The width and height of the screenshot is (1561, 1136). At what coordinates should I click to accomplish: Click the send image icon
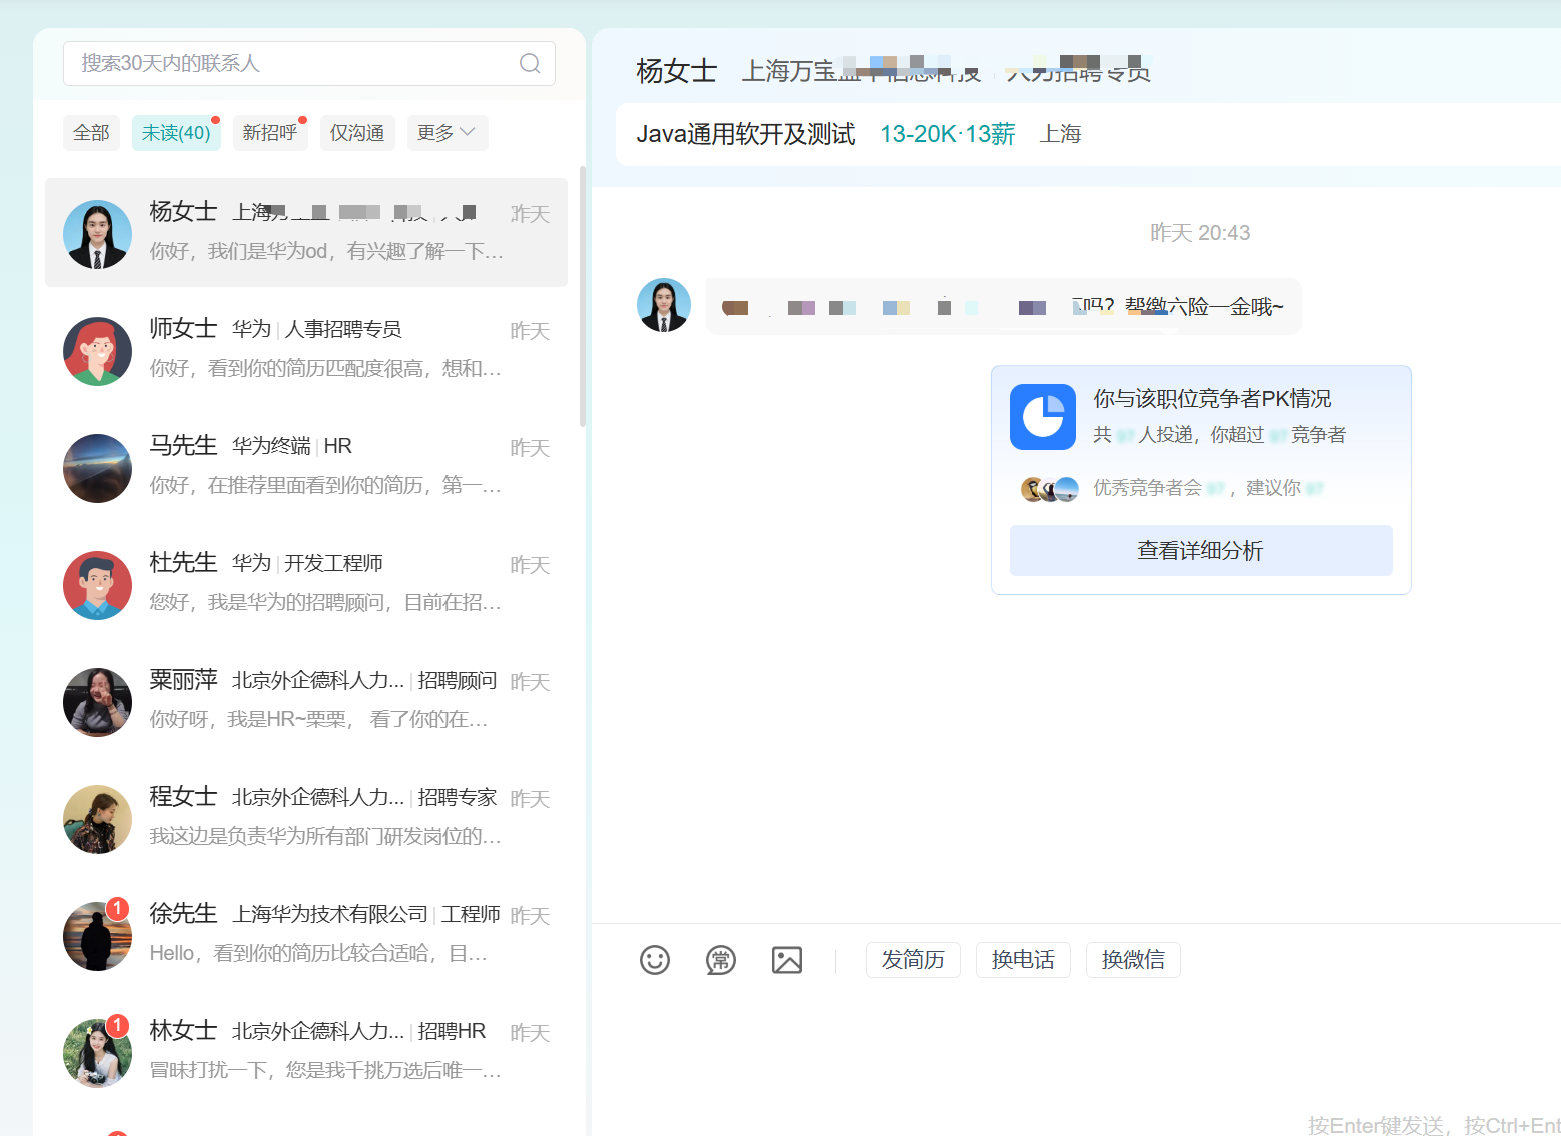tap(787, 960)
